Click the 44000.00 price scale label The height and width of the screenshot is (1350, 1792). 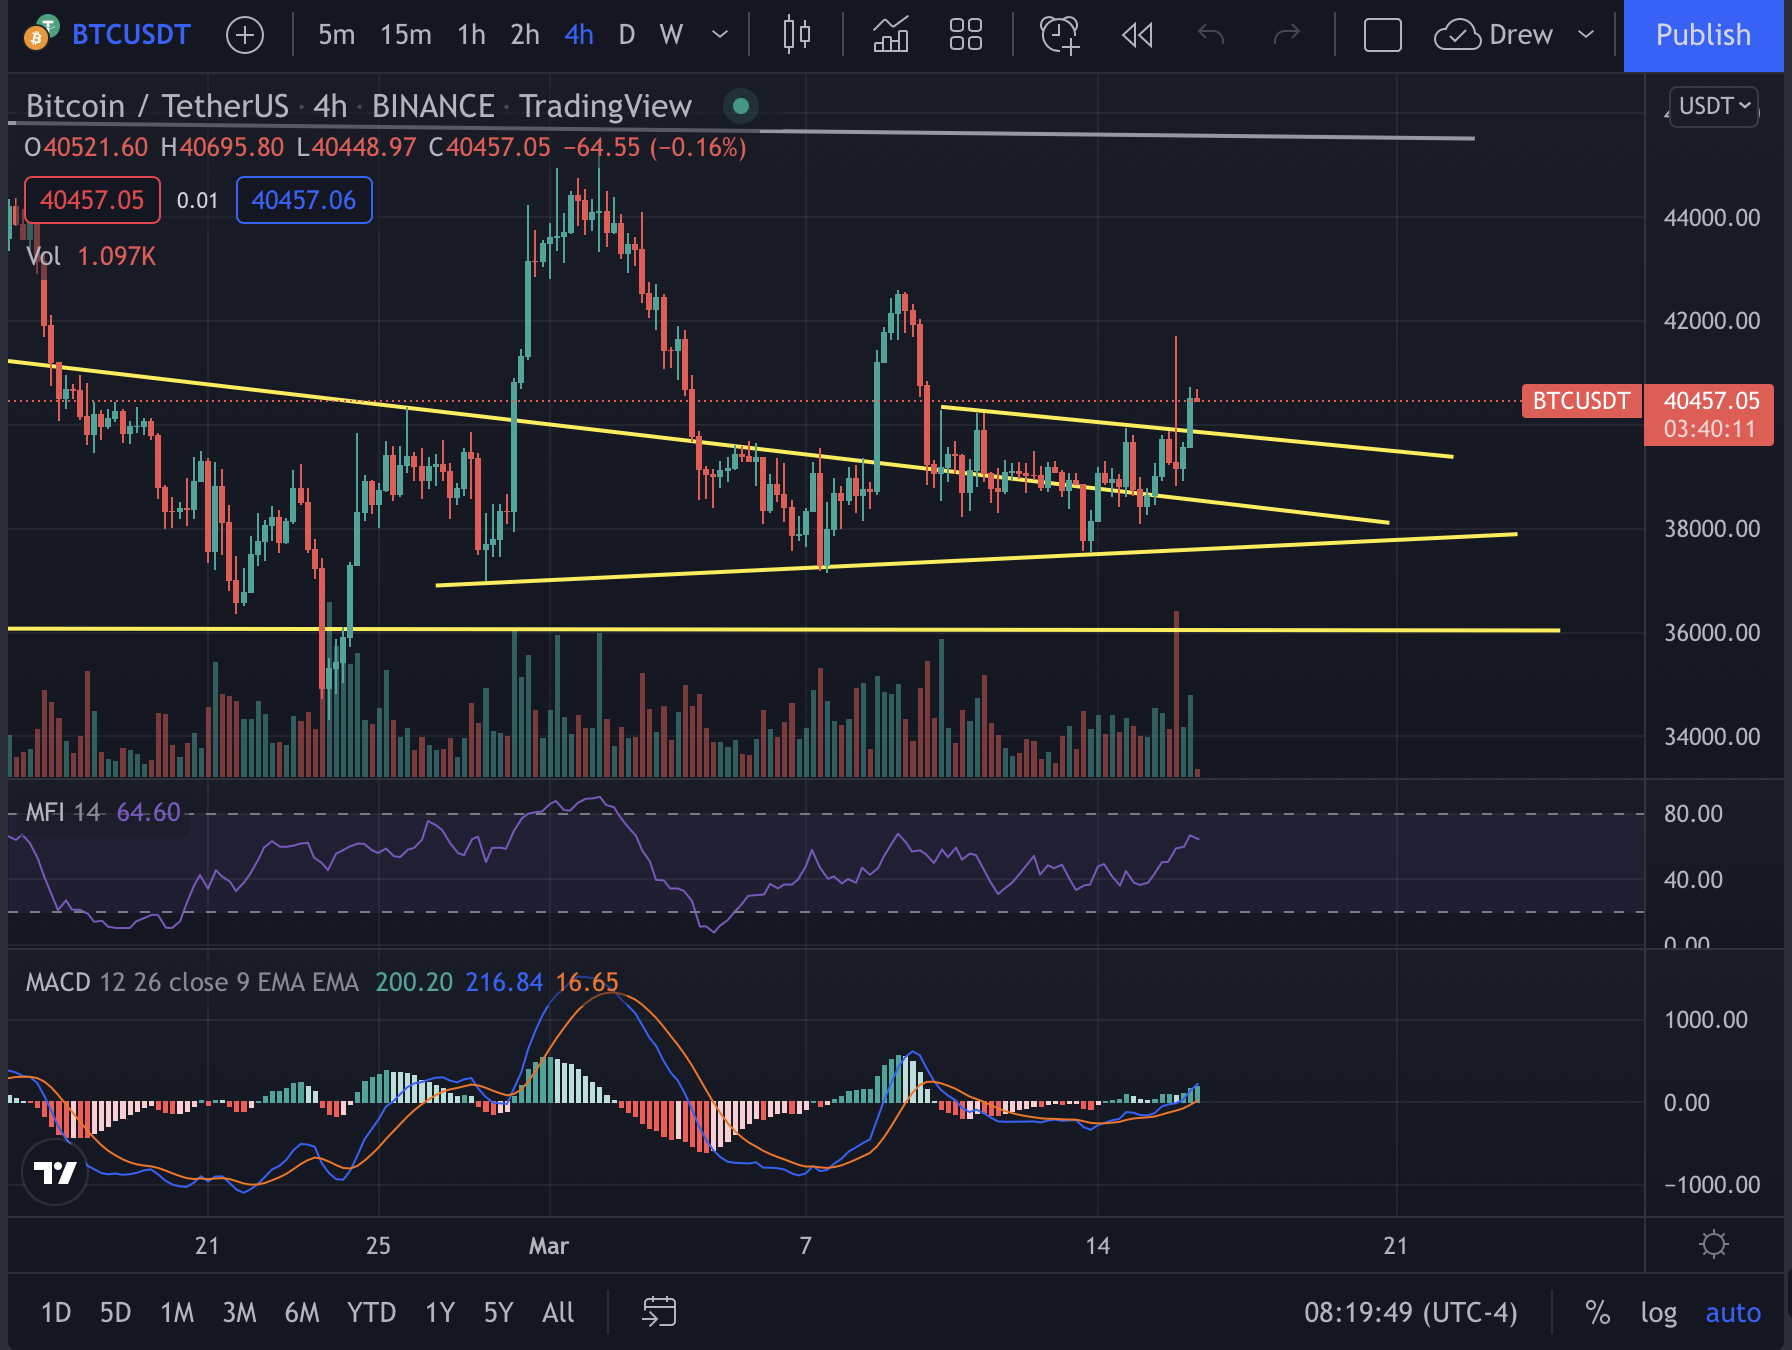click(1711, 218)
